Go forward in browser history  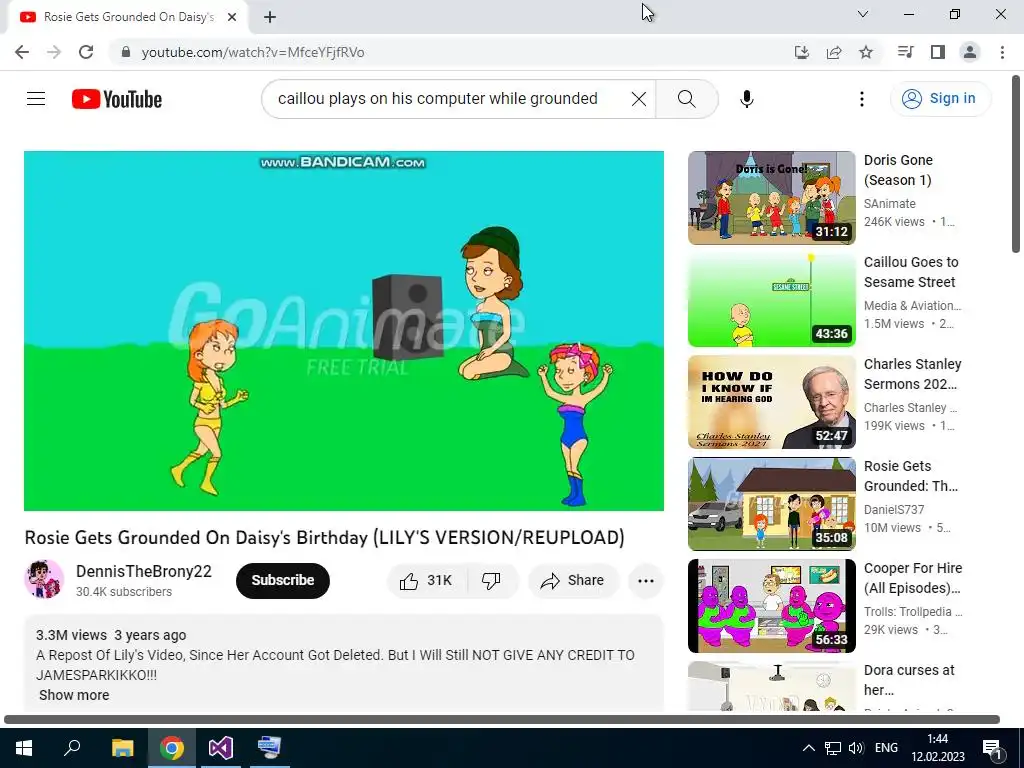(x=54, y=52)
